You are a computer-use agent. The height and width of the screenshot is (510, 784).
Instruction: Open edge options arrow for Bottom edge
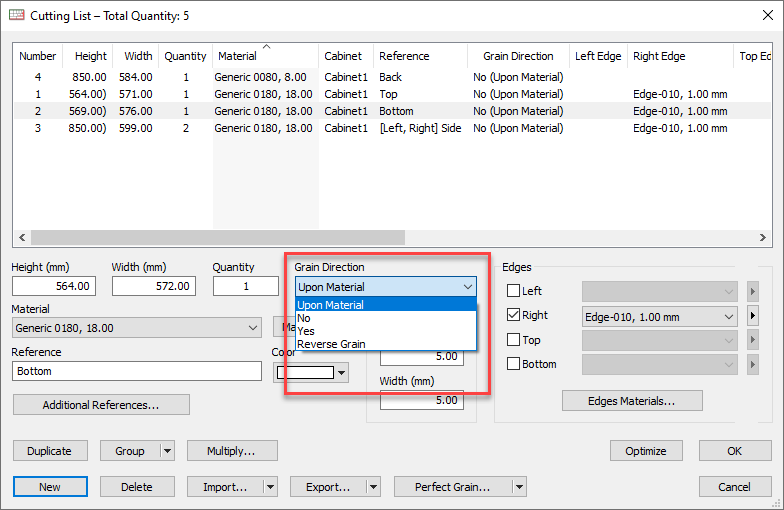point(752,364)
